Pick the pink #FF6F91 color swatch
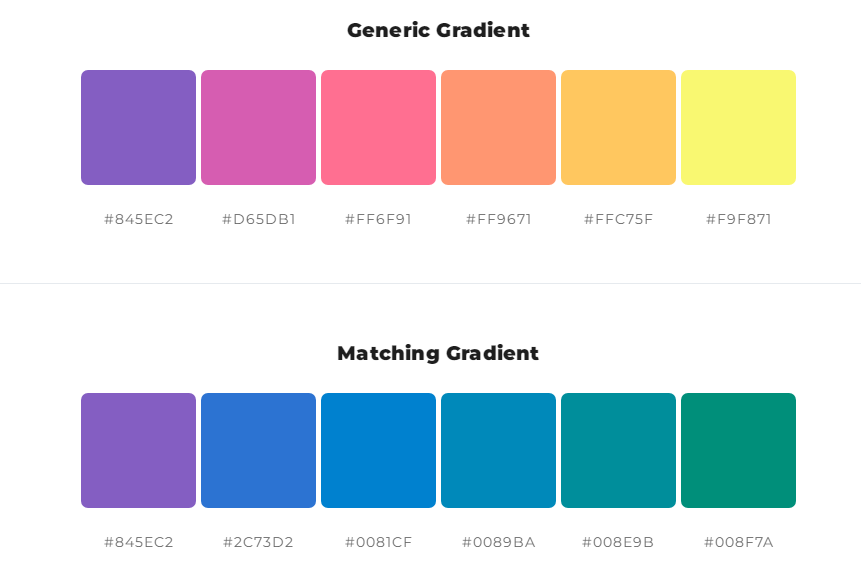The width and height of the screenshot is (861, 570). click(x=378, y=127)
